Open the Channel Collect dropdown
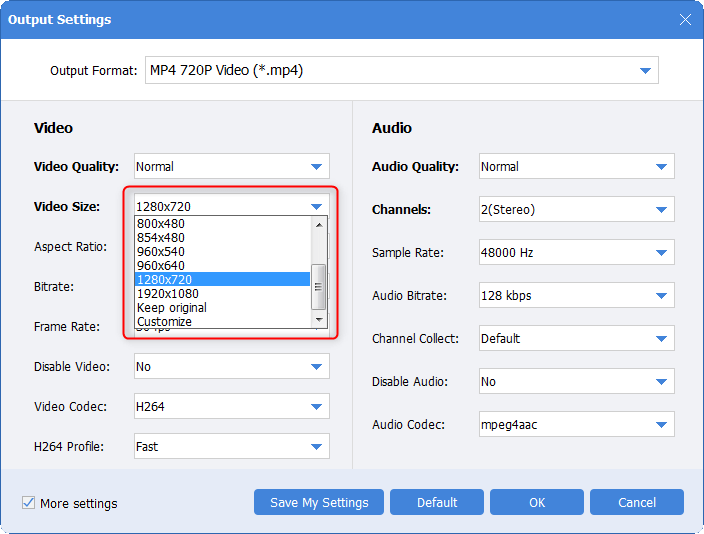 (x=576, y=338)
